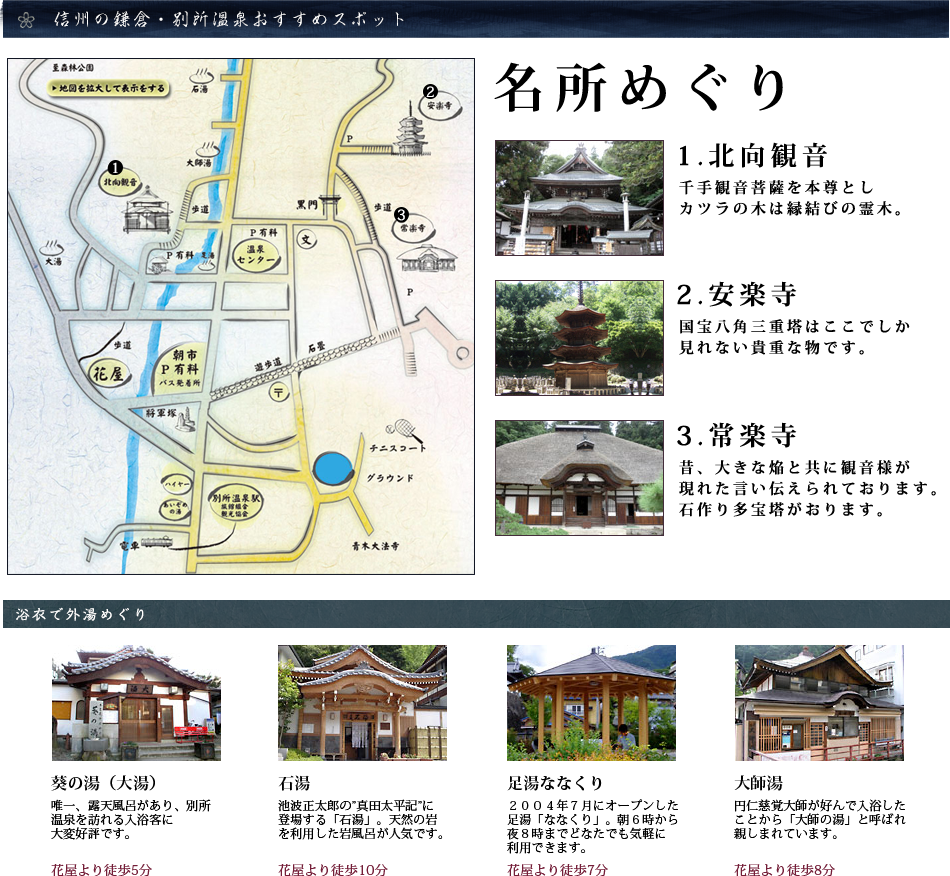Select the 大湯 hot spring icon on map

click(51, 248)
